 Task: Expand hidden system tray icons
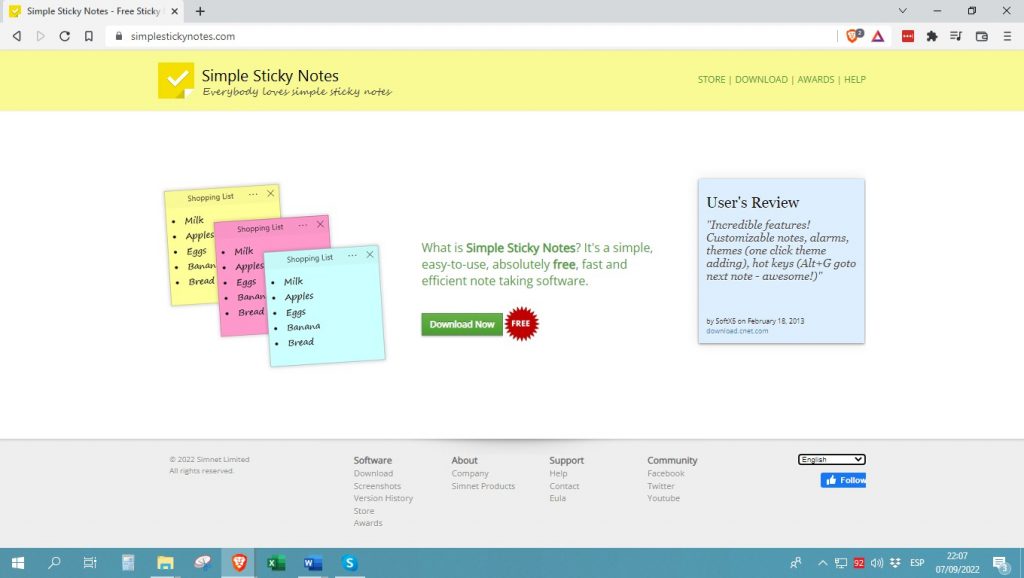click(x=822, y=563)
